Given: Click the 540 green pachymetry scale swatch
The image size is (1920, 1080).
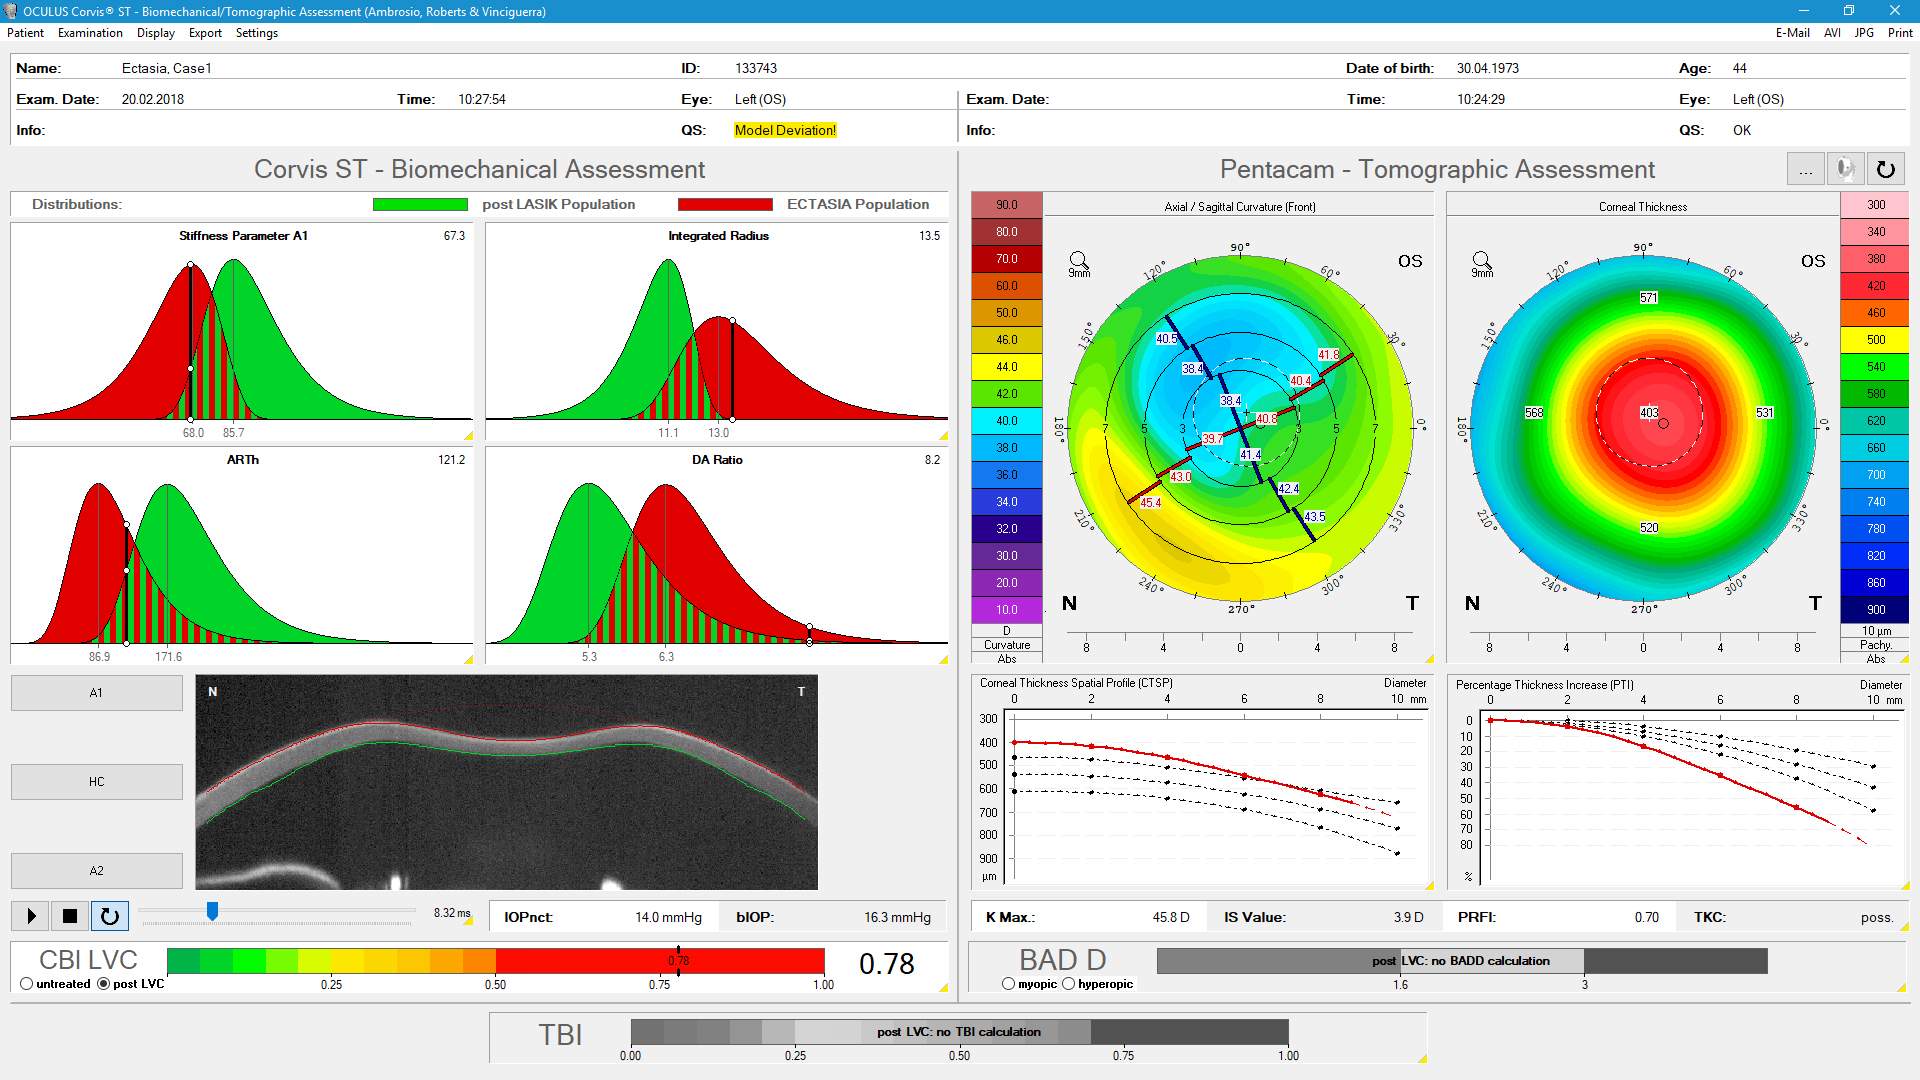Looking at the screenshot, I should click(1876, 367).
